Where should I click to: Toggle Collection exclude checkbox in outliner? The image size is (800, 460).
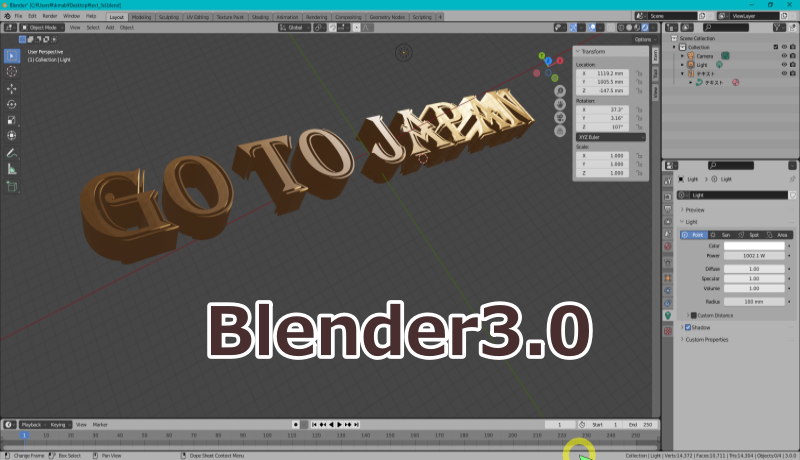point(776,47)
